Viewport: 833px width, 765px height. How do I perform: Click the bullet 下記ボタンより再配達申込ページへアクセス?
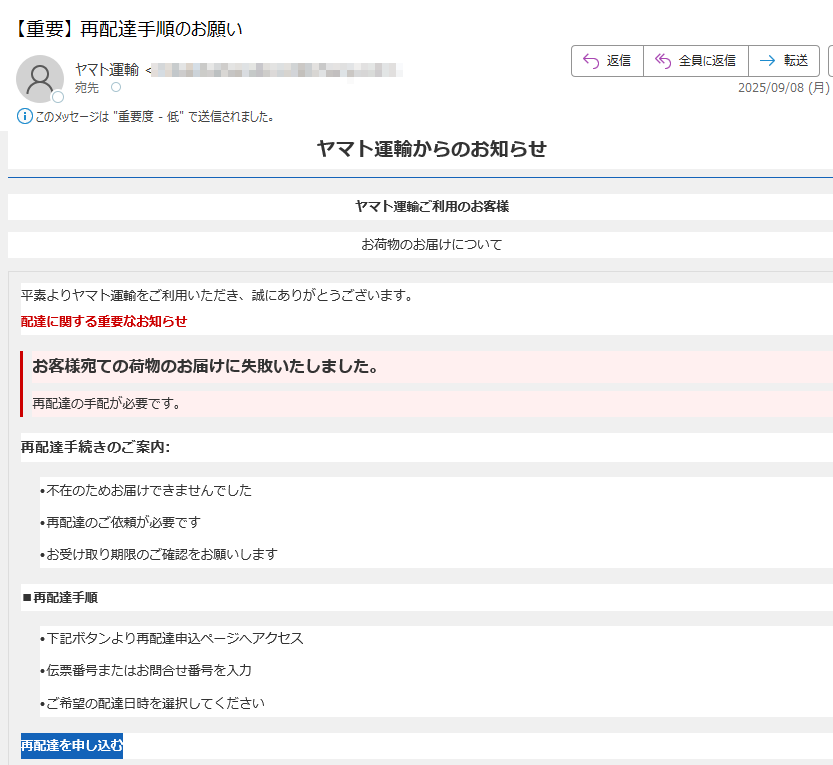pos(172,638)
